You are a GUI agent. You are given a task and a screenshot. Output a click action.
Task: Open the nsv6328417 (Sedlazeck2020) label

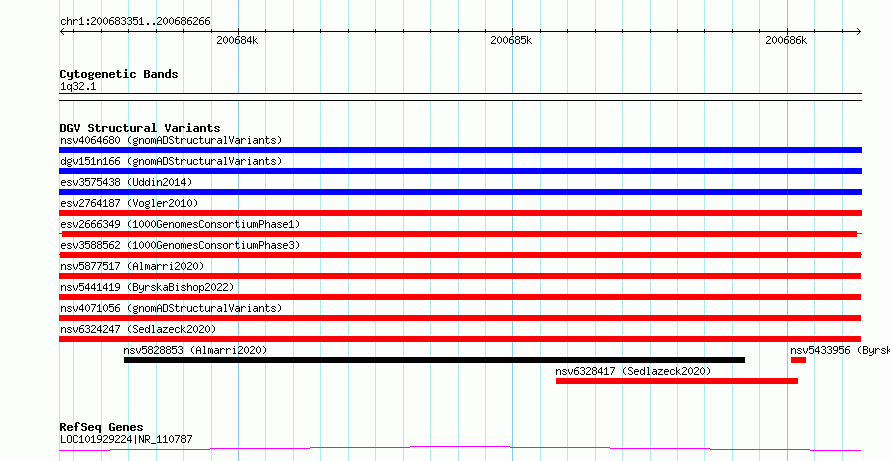(x=633, y=371)
